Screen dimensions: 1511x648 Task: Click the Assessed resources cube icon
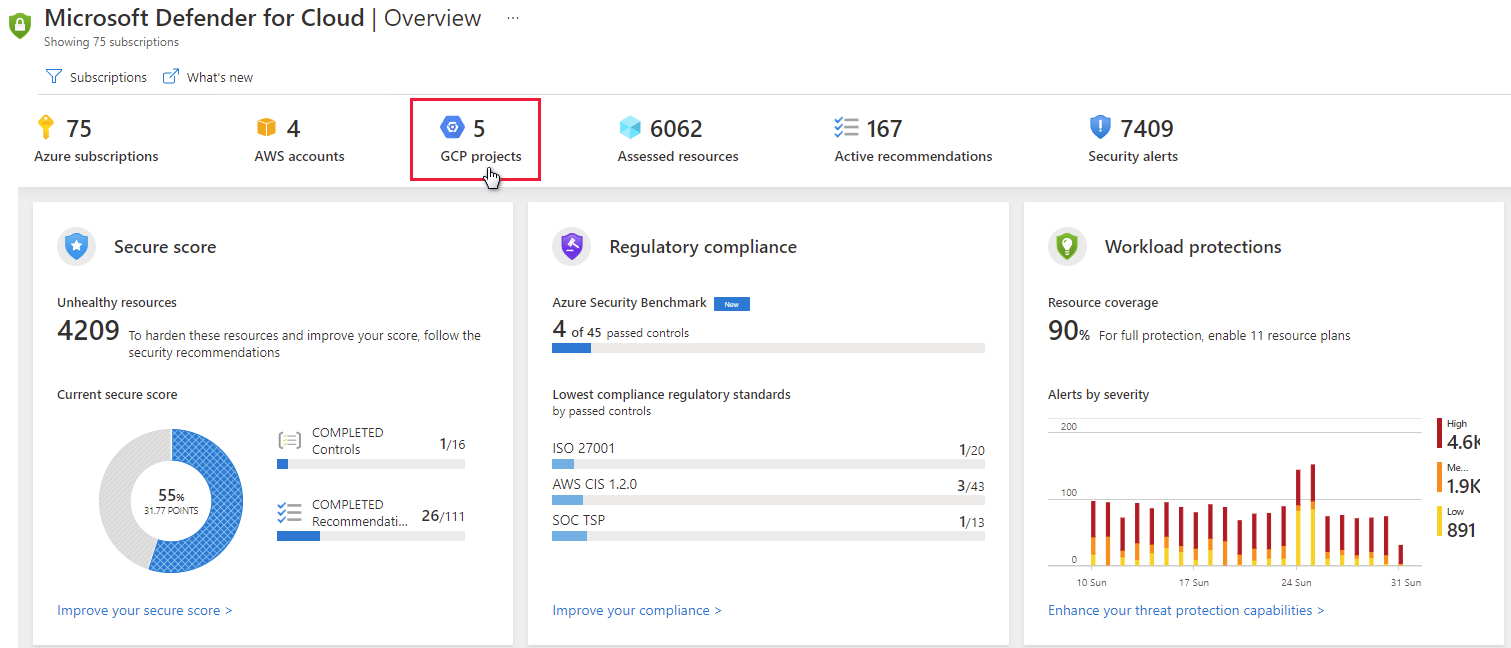point(630,127)
